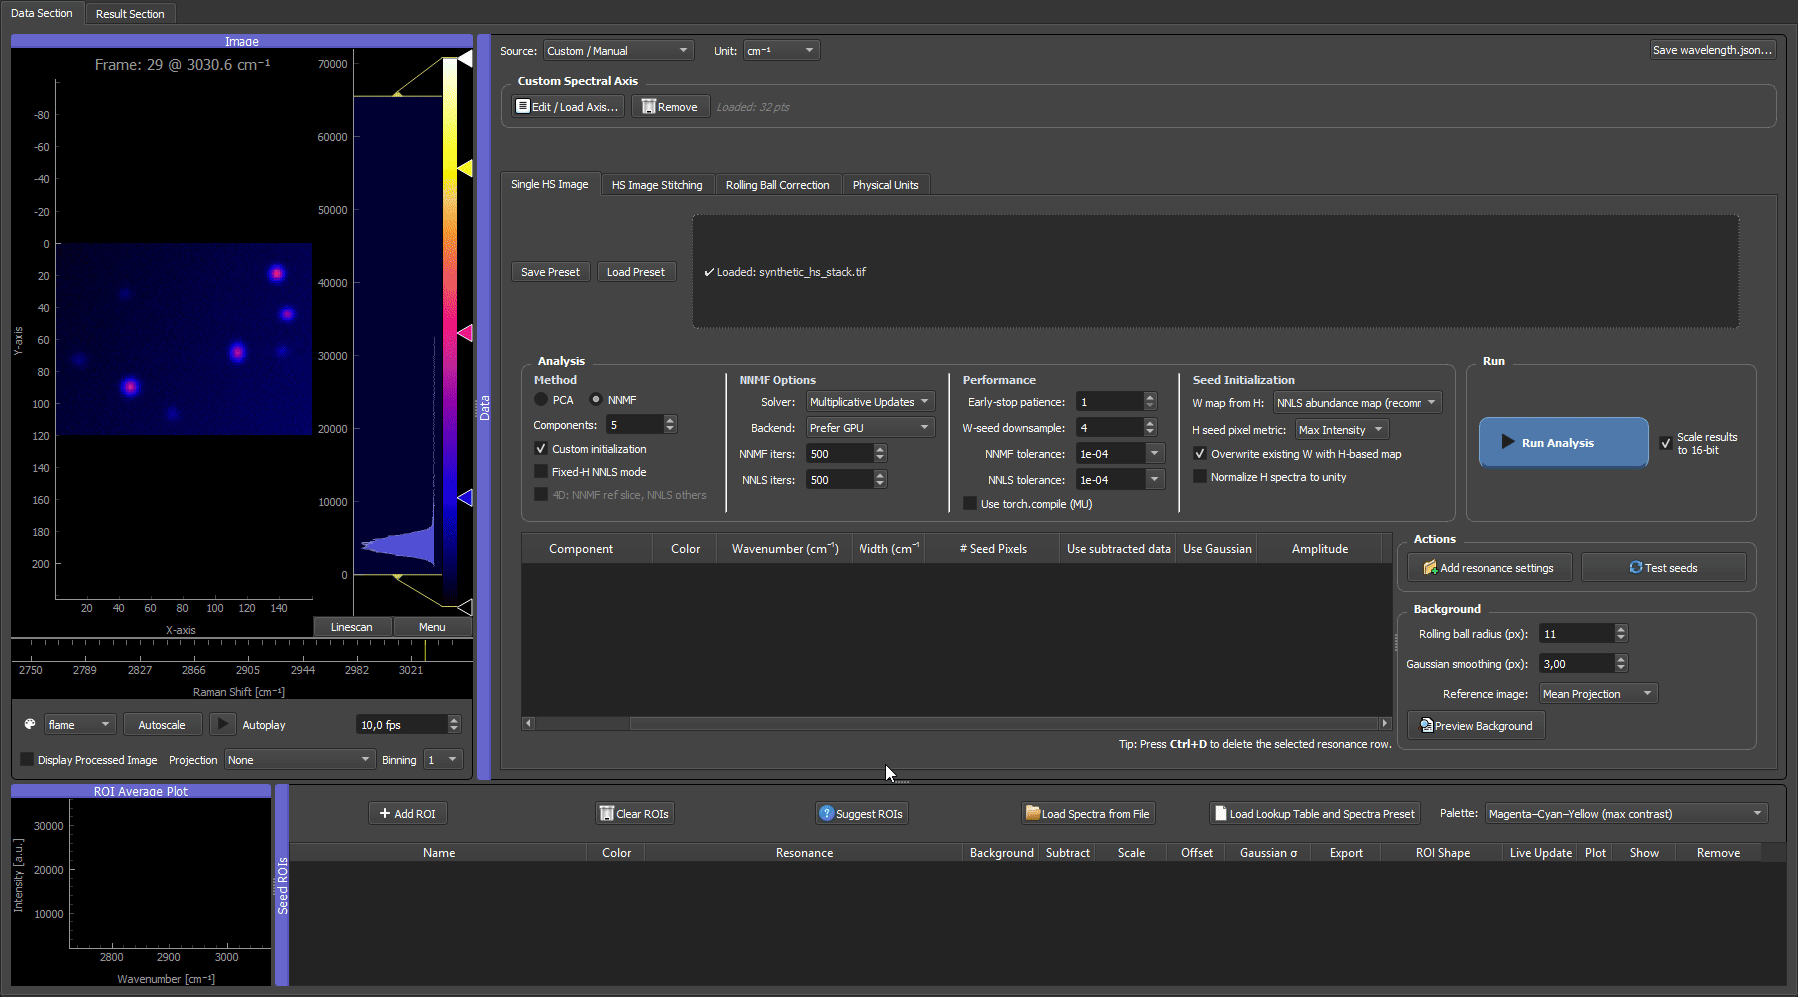Load Spectra from File
Screen dimensions: 1798x997
1088,814
